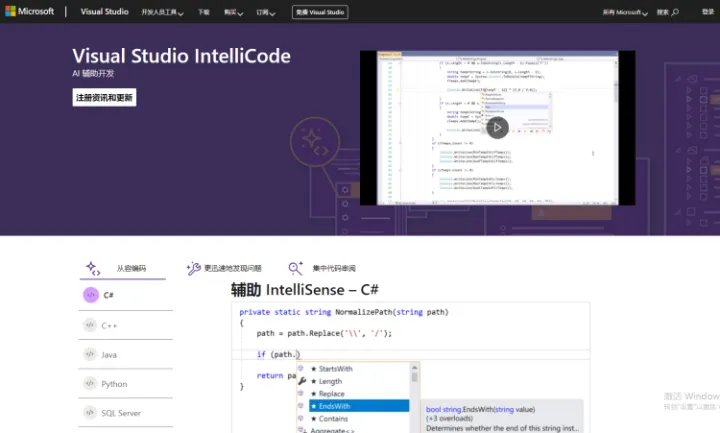Expand the developer tools dropdown after Visual Studio
Screen dimensions: 720x433
(162, 12)
